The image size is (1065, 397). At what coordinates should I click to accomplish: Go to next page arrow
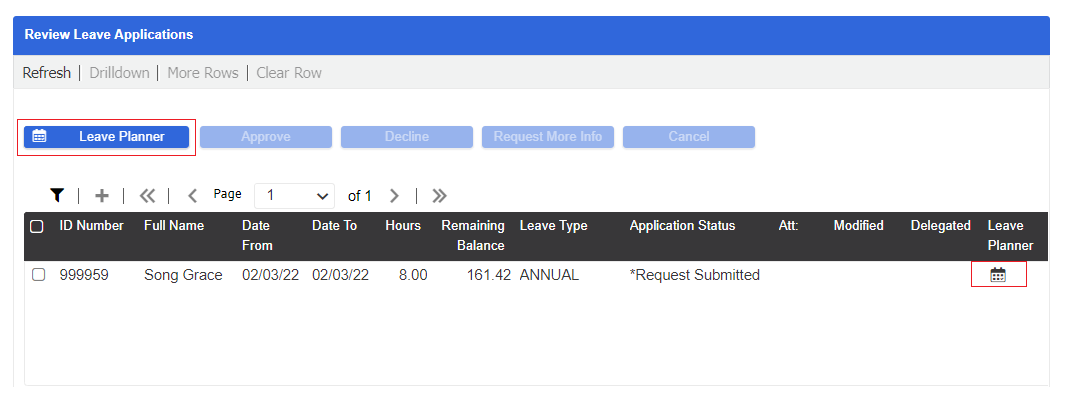coord(394,195)
